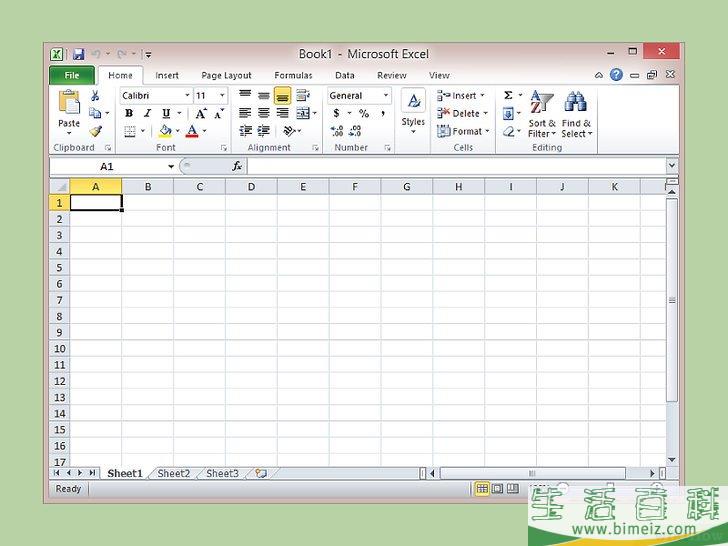Click the Orientation text rotation icon

289,131
